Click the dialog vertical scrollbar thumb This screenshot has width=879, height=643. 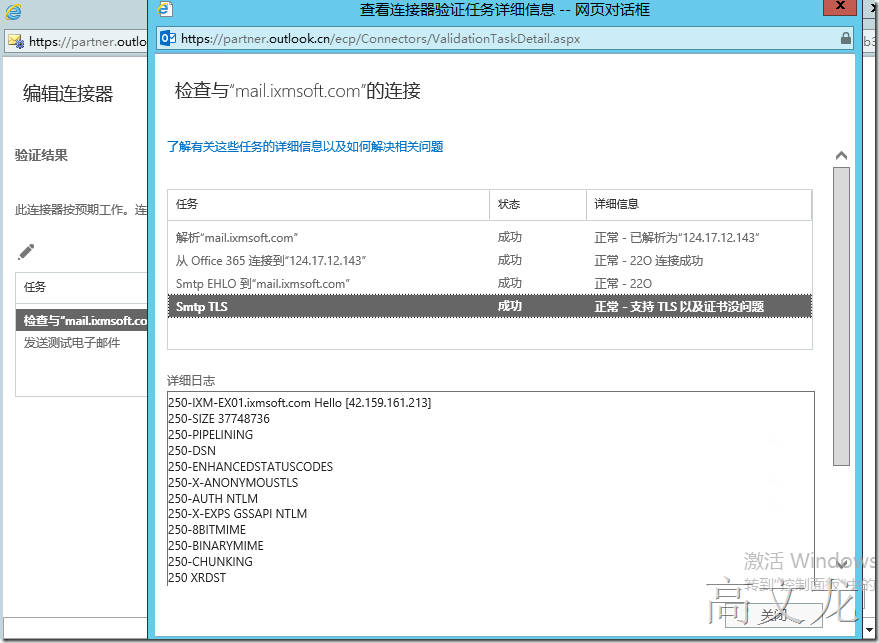841,316
